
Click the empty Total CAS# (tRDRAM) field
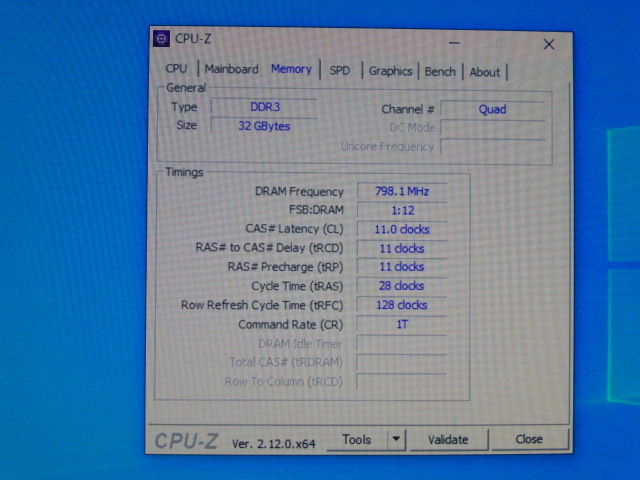coord(402,362)
